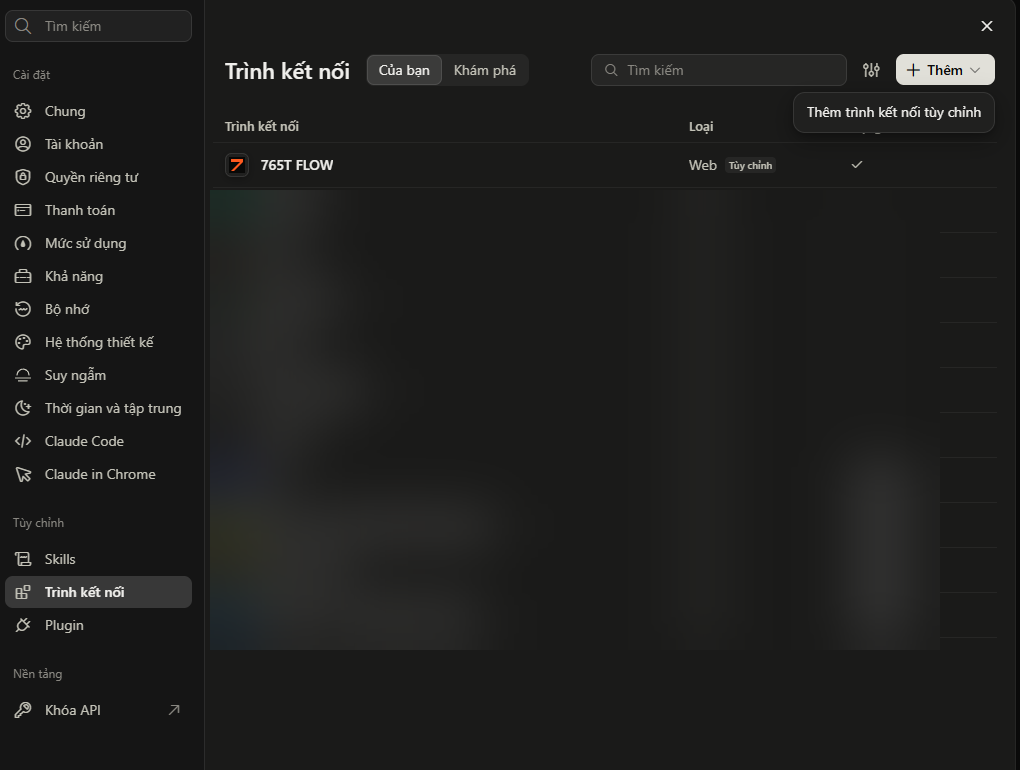Open the connector filter sliders icon
The image size is (1020, 770).
tap(871, 70)
